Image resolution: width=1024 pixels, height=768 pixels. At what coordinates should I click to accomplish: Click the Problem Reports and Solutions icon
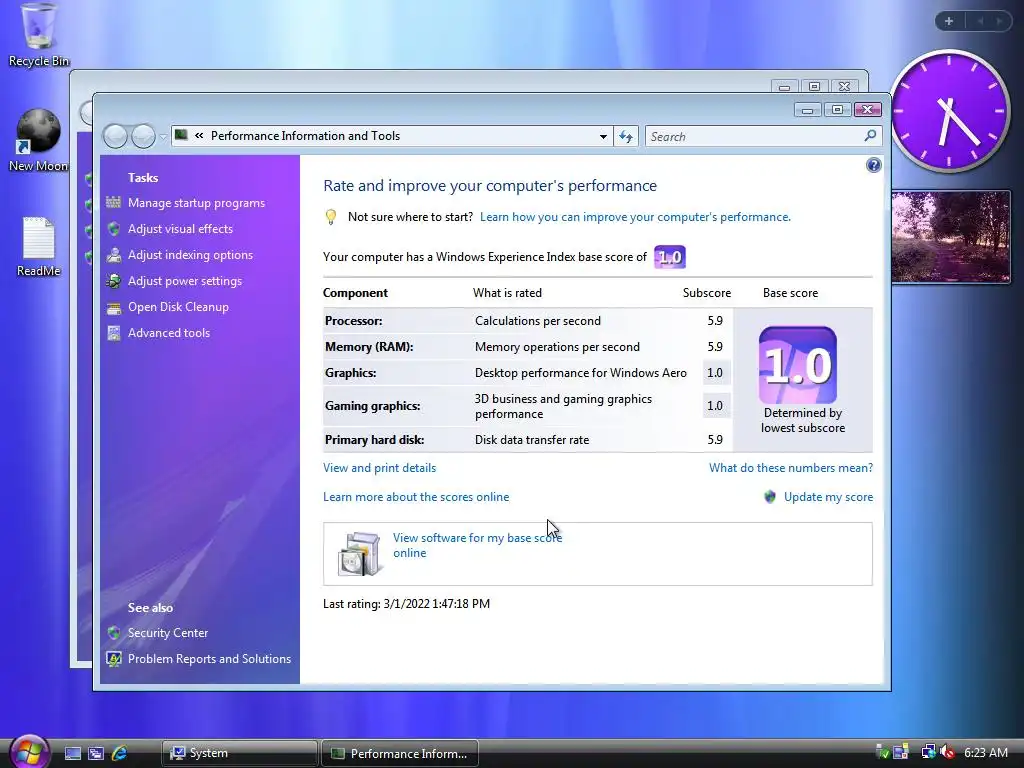[x=114, y=659]
